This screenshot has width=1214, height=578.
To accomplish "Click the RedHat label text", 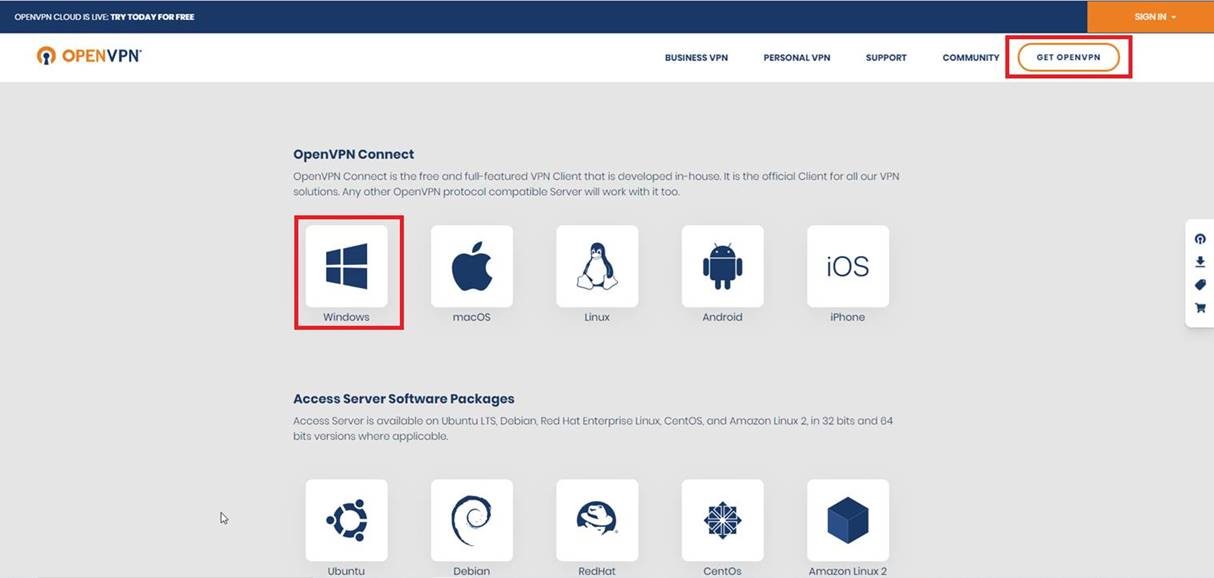I will [597, 571].
